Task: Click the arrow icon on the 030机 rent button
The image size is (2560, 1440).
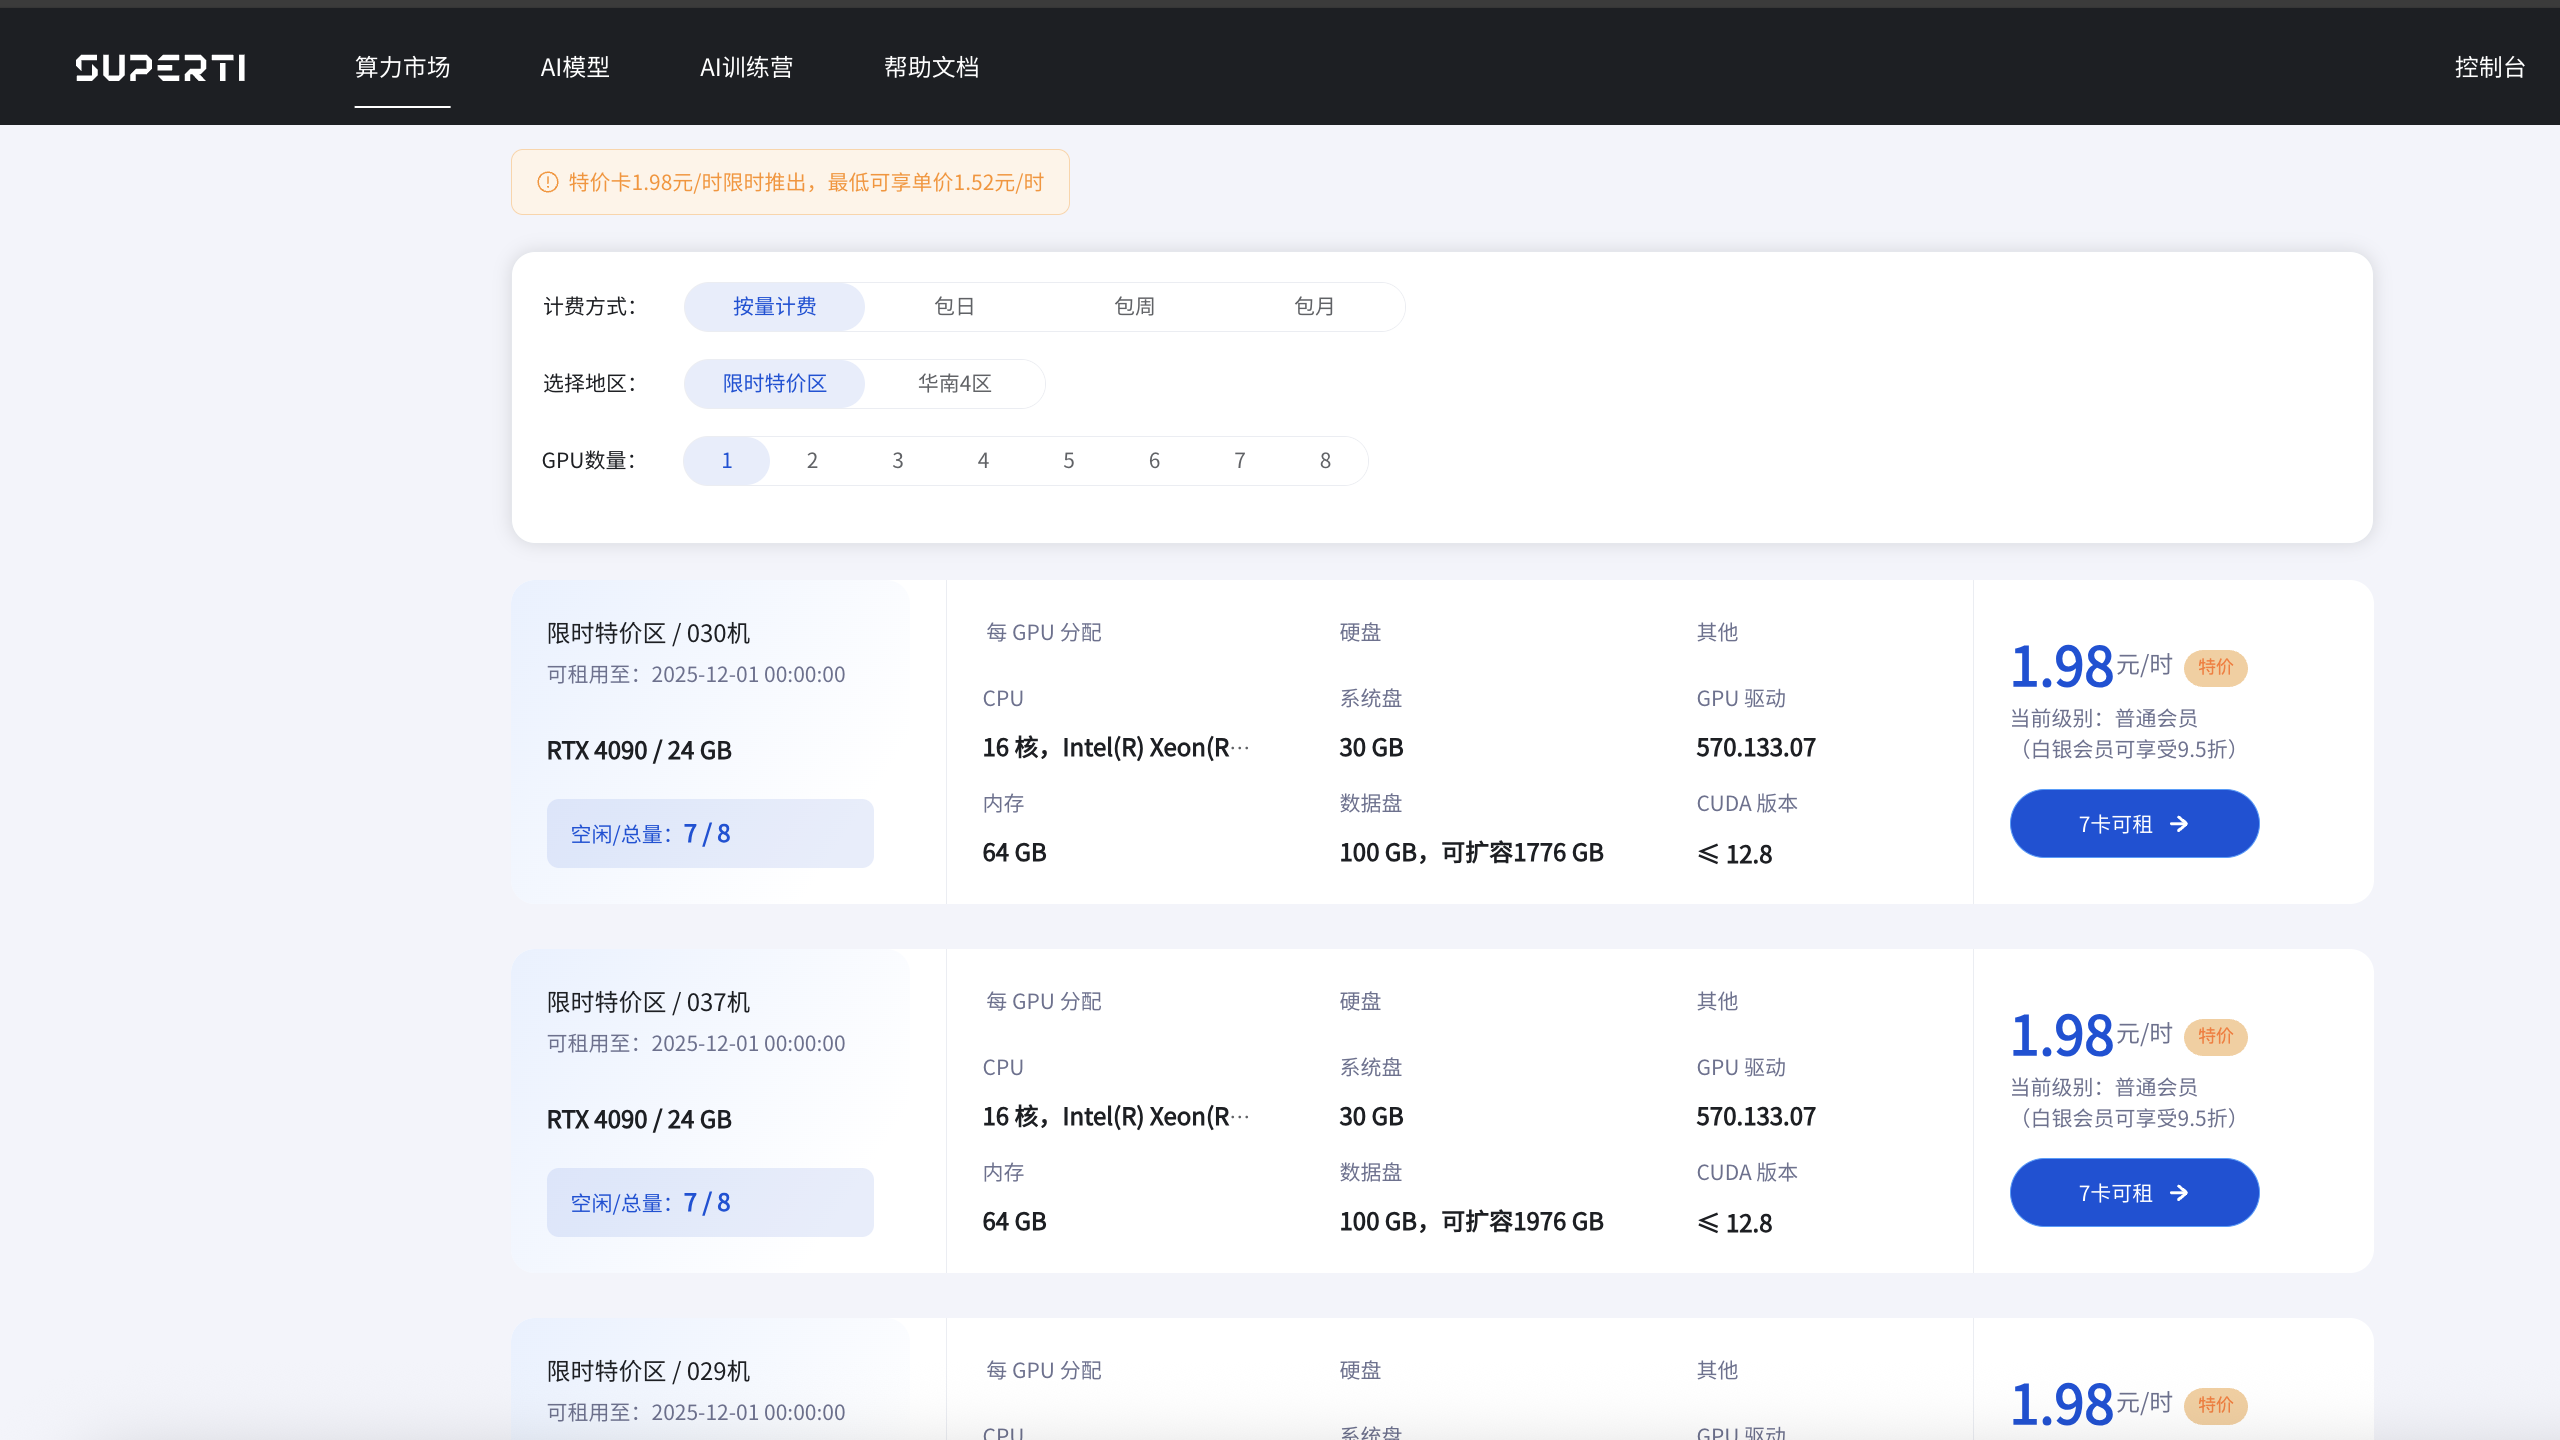Action: point(2180,824)
